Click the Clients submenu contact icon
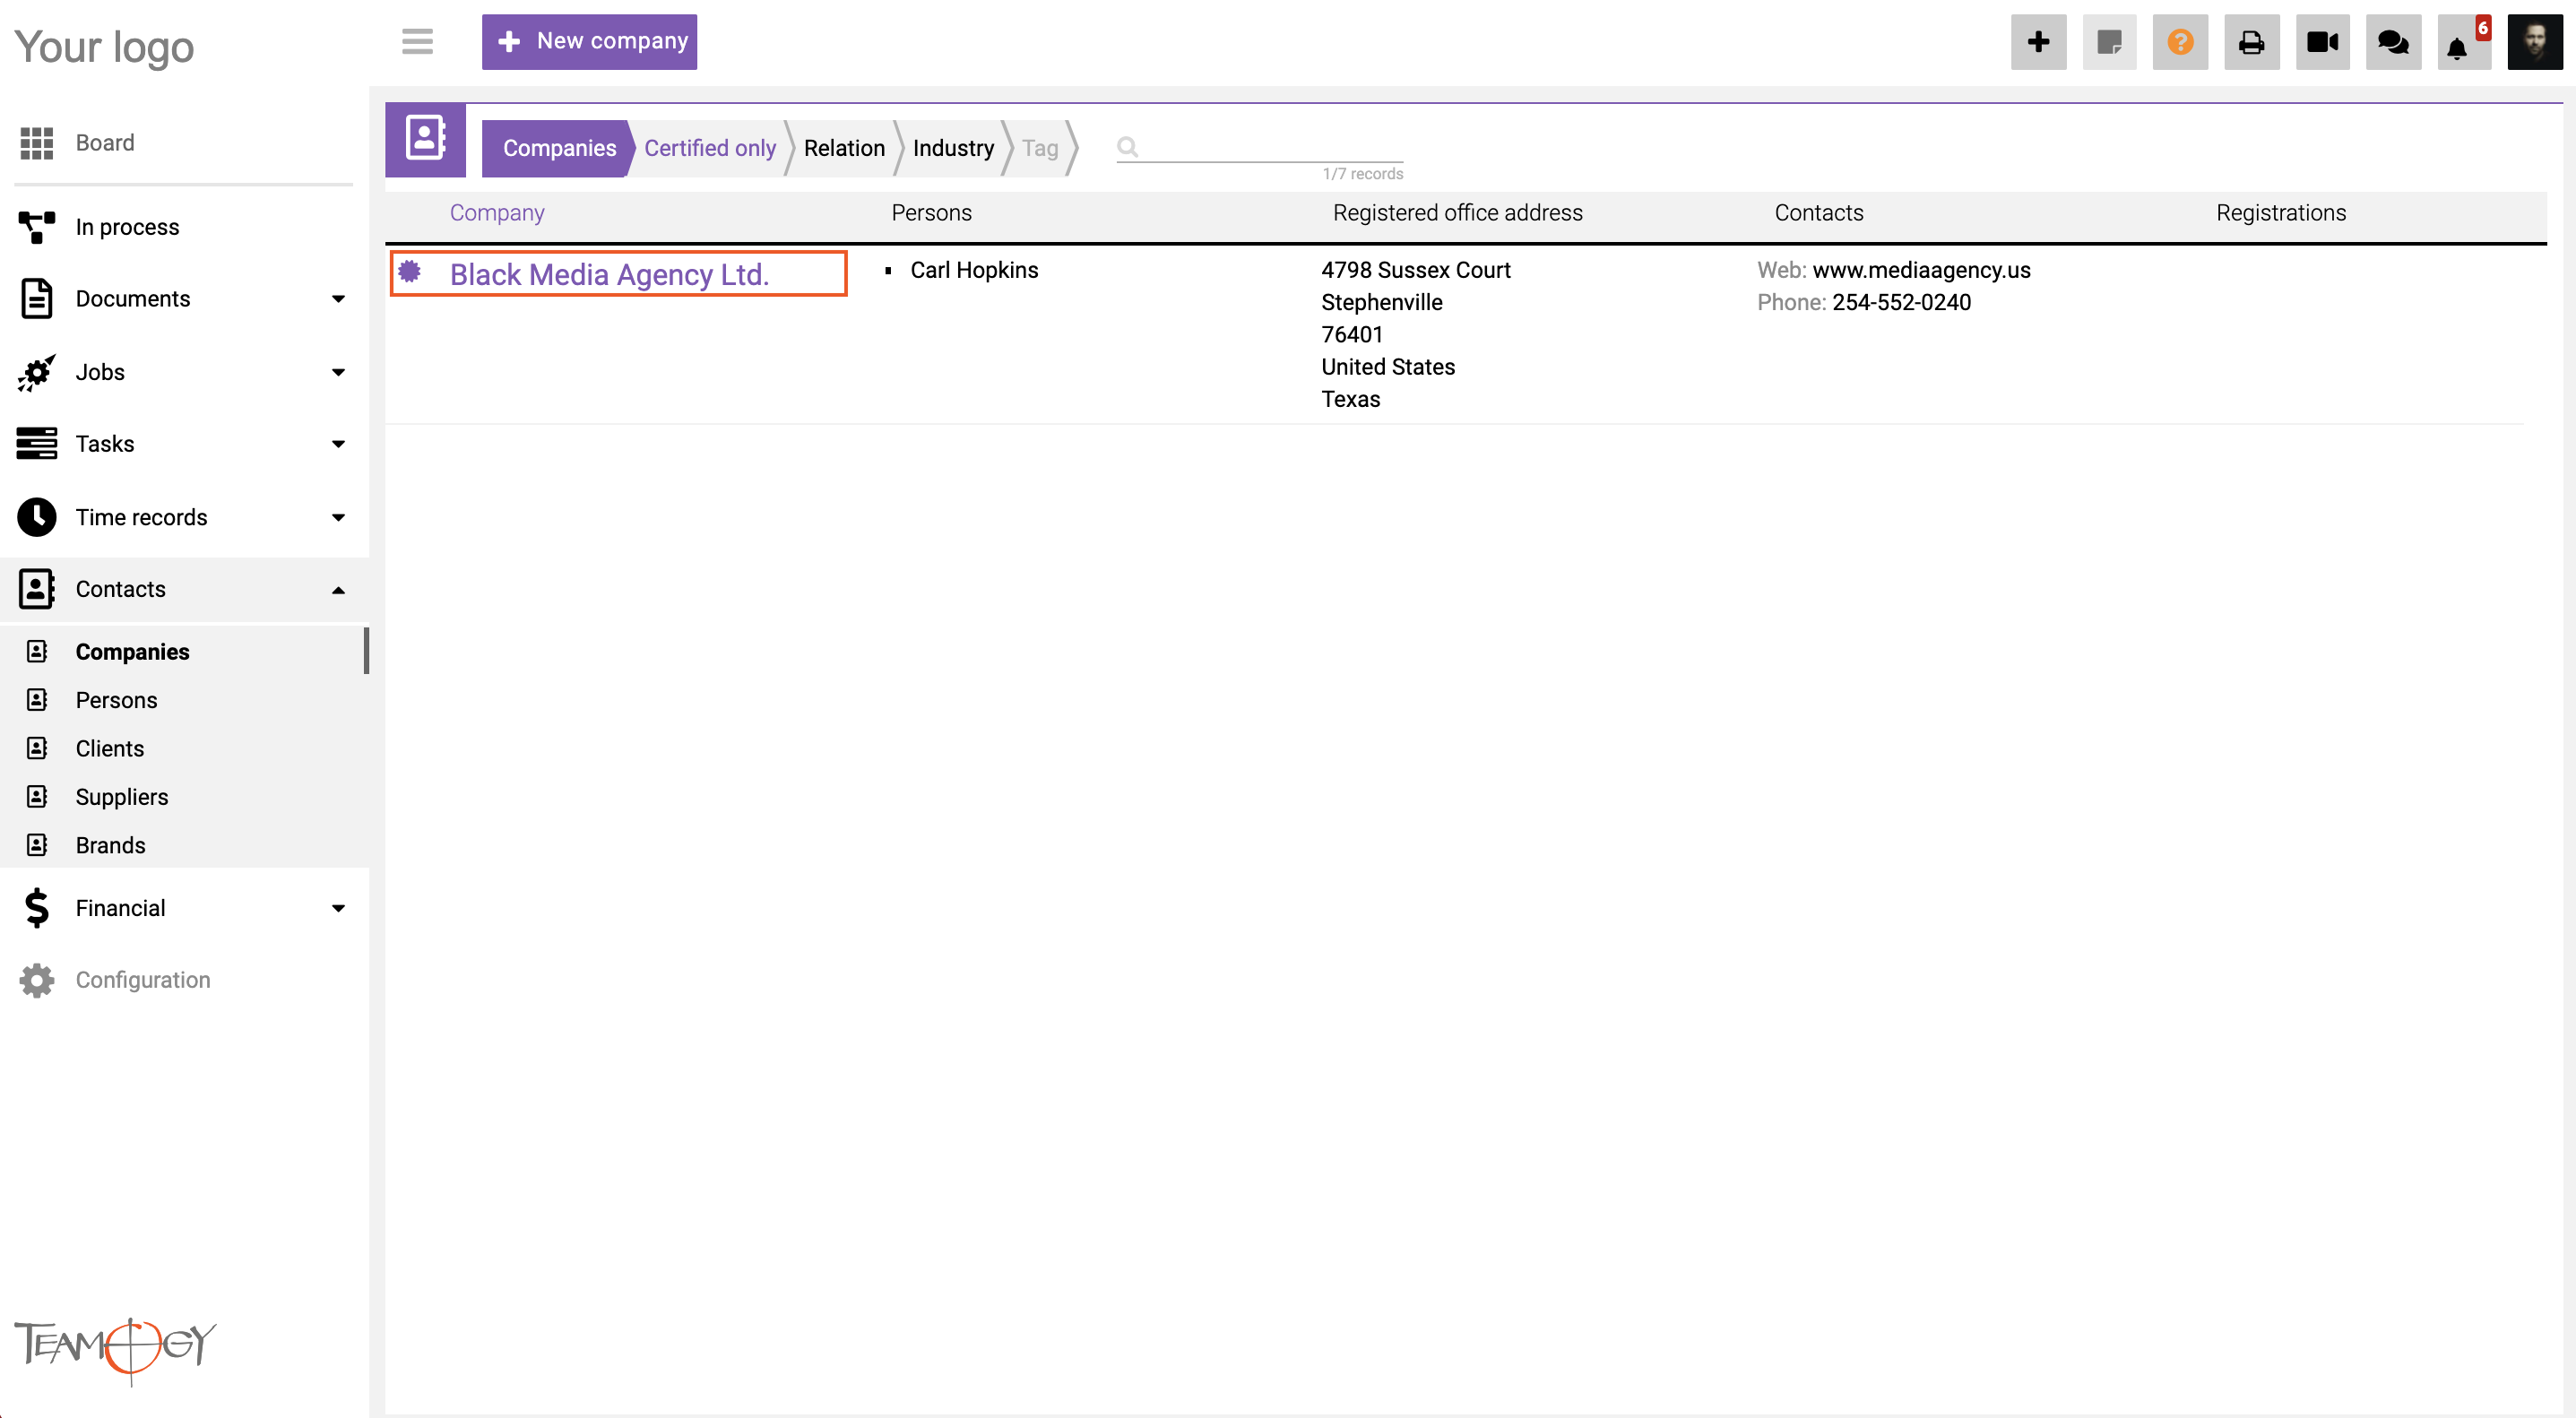The width and height of the screenshot is (2576, 1418). 37,748
